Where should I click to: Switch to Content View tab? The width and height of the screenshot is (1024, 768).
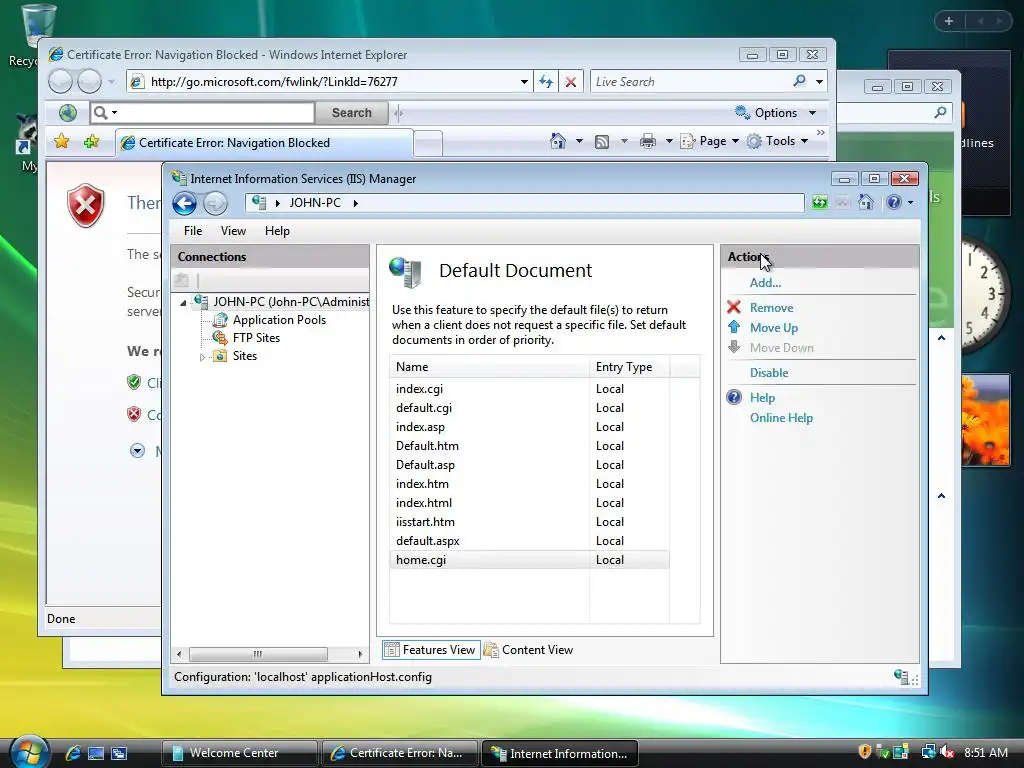pyautogui.click(x=529, y=650)
